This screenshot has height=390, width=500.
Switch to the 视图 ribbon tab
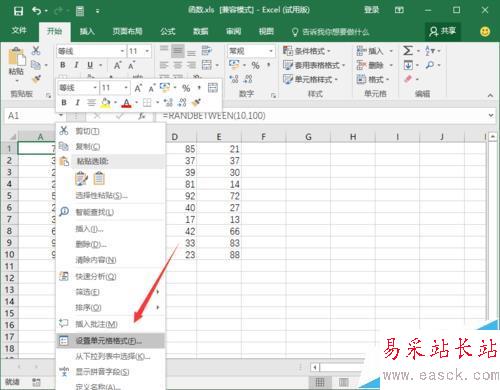click(266, 31)
